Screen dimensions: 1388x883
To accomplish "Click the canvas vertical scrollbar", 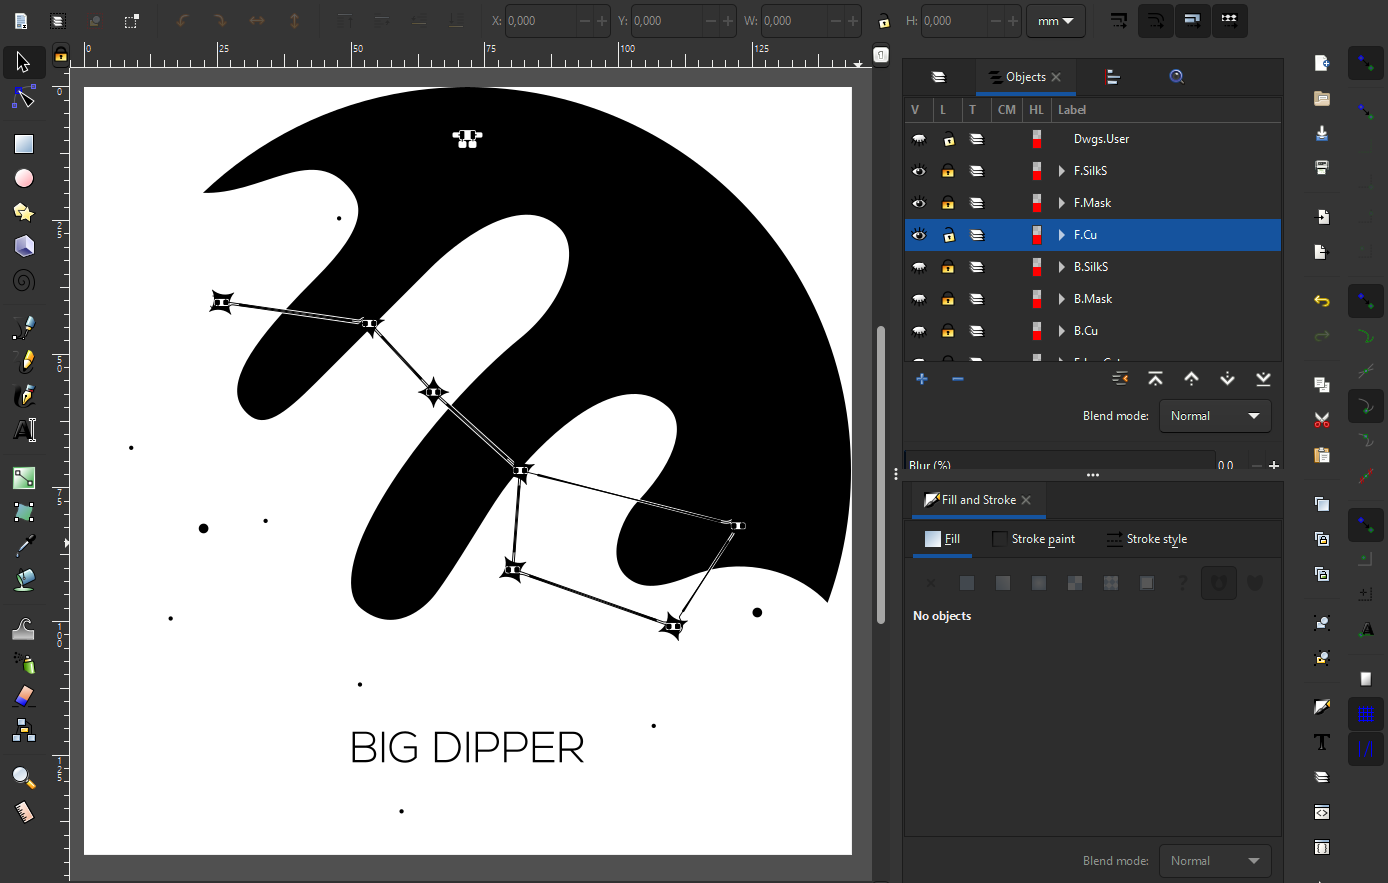I will [881, 475].
